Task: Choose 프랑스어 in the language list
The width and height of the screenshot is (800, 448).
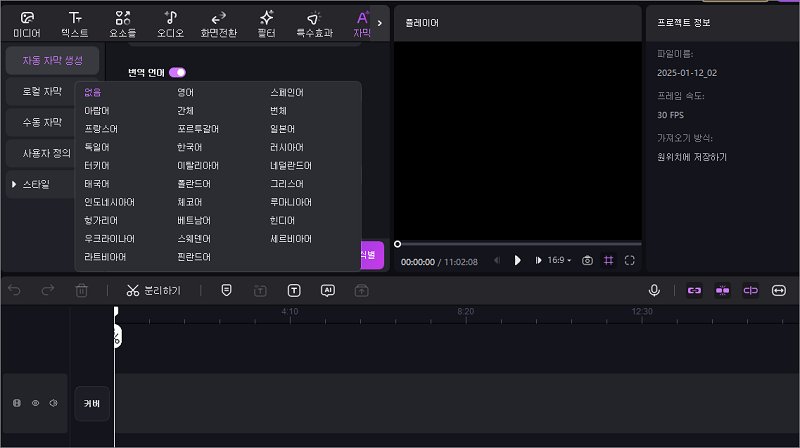Action: point(101,129)
